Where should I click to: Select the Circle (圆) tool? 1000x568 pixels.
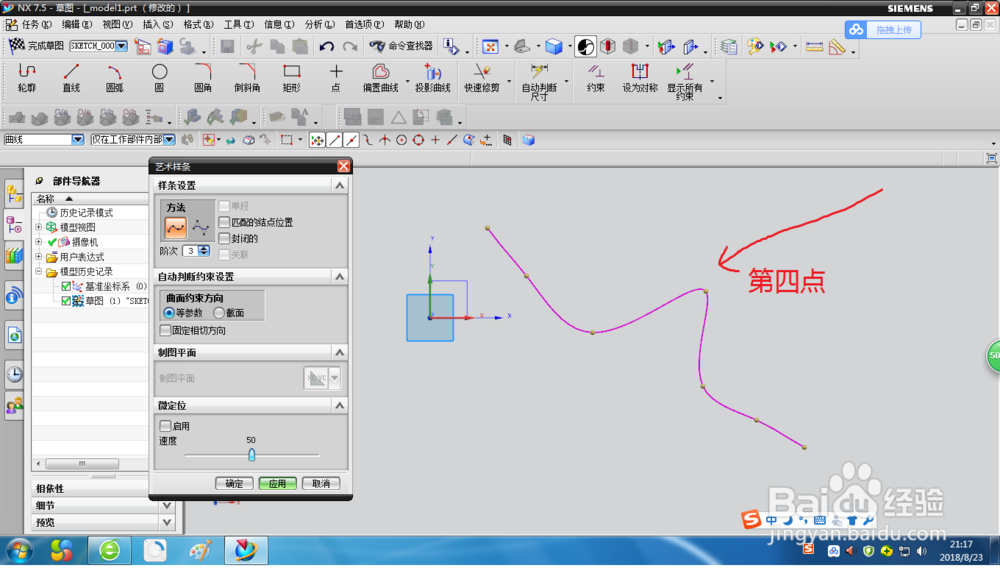coord(159,78)
